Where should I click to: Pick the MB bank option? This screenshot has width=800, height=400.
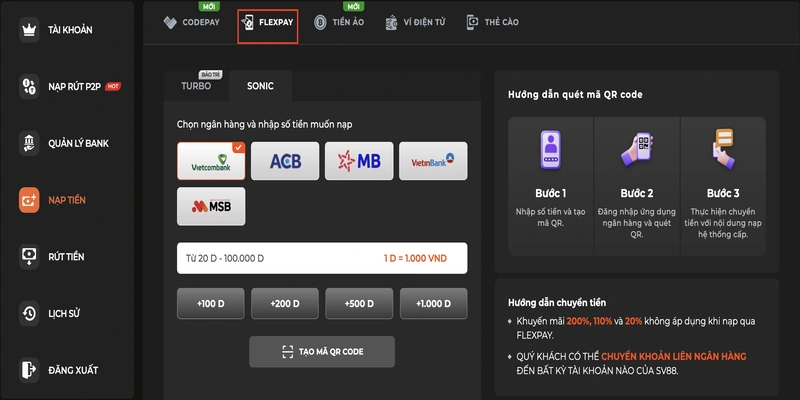click(x=359, y=160)
